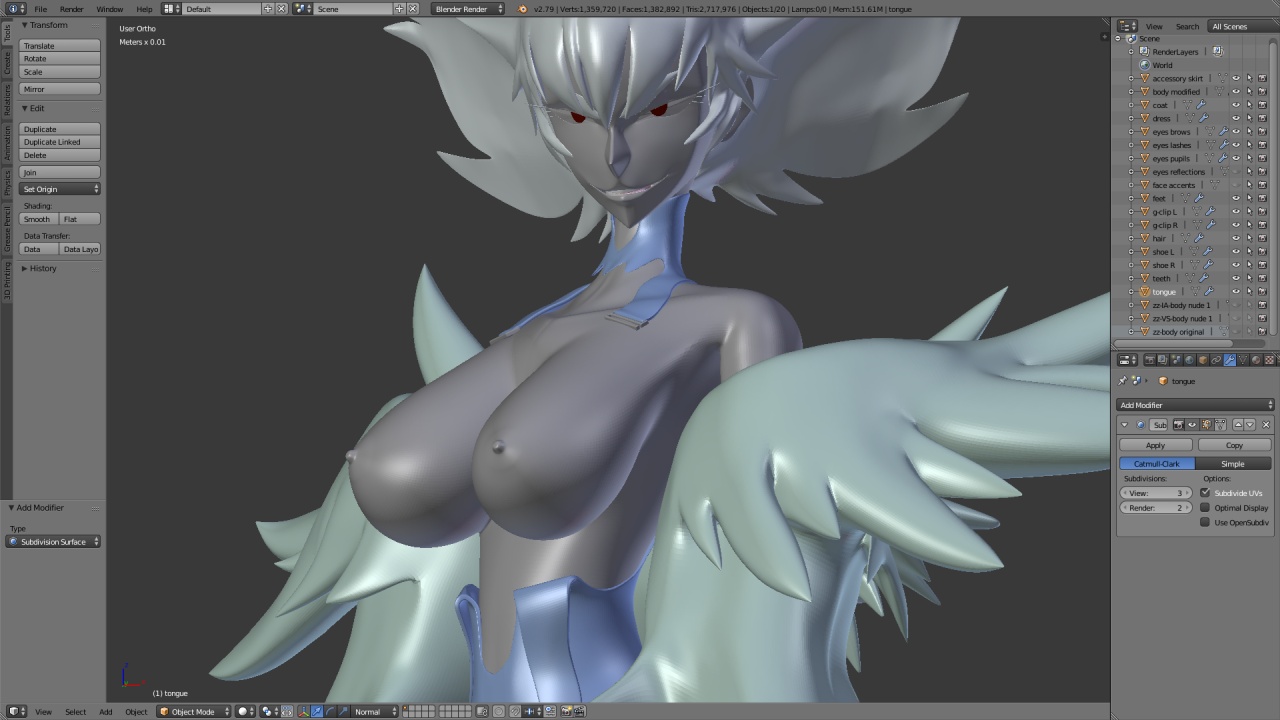Screen dimensions: 1280x720
Task: Uncheck the Subdivide UVs option
Action: 1205,493
